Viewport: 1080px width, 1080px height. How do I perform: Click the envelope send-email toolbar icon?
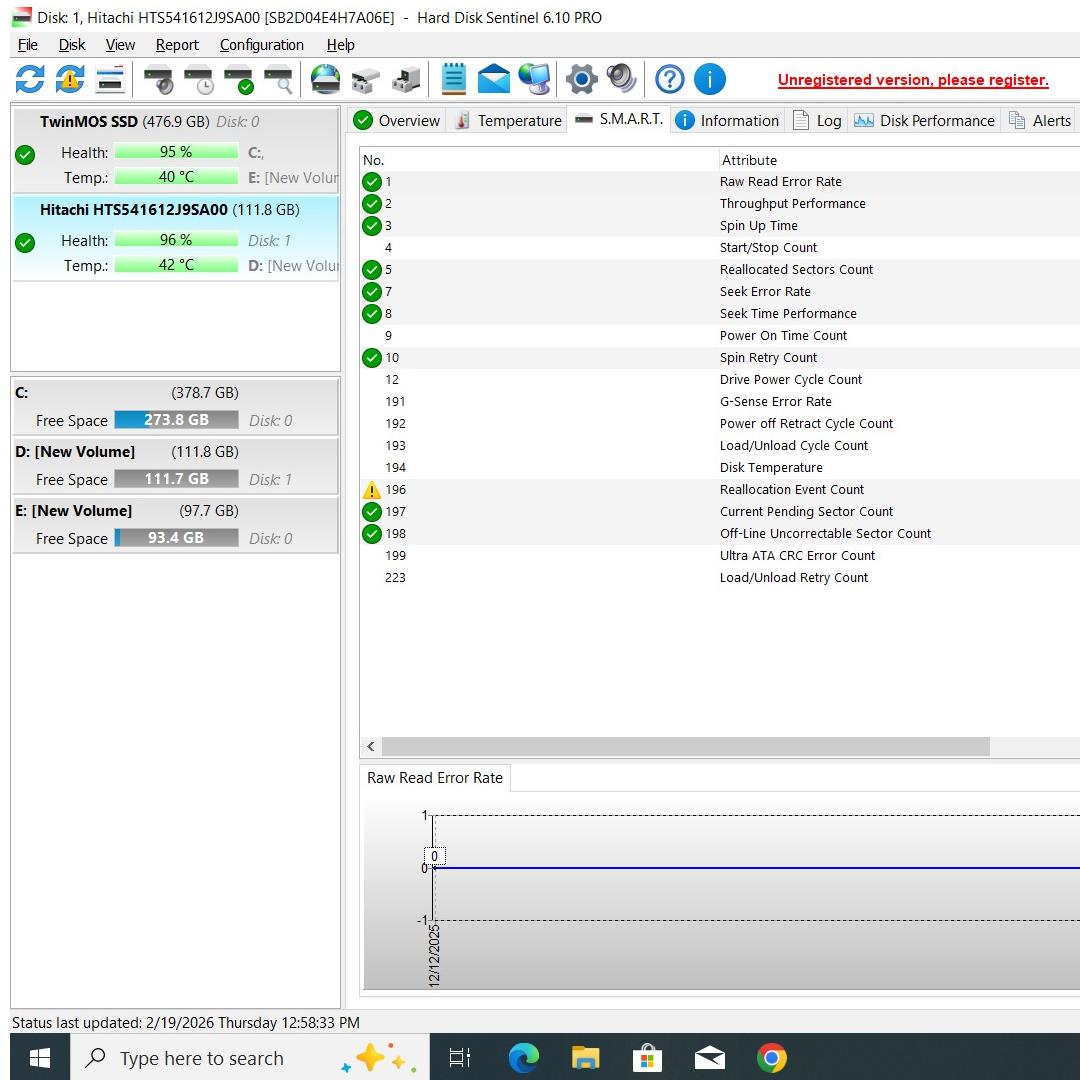(493, 79)
